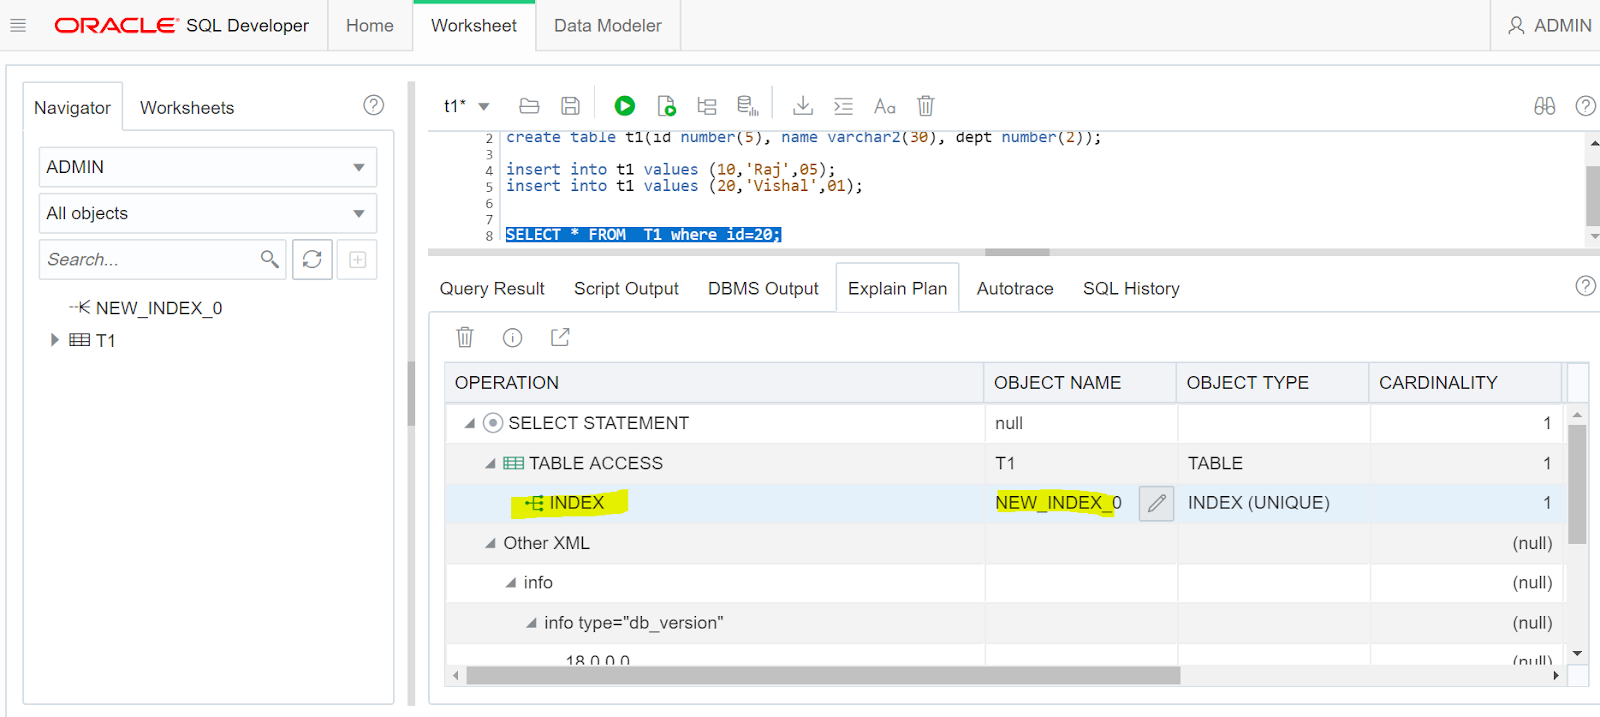
Task: Click the T1 object name cell
Action: (x=1080, y=463)
